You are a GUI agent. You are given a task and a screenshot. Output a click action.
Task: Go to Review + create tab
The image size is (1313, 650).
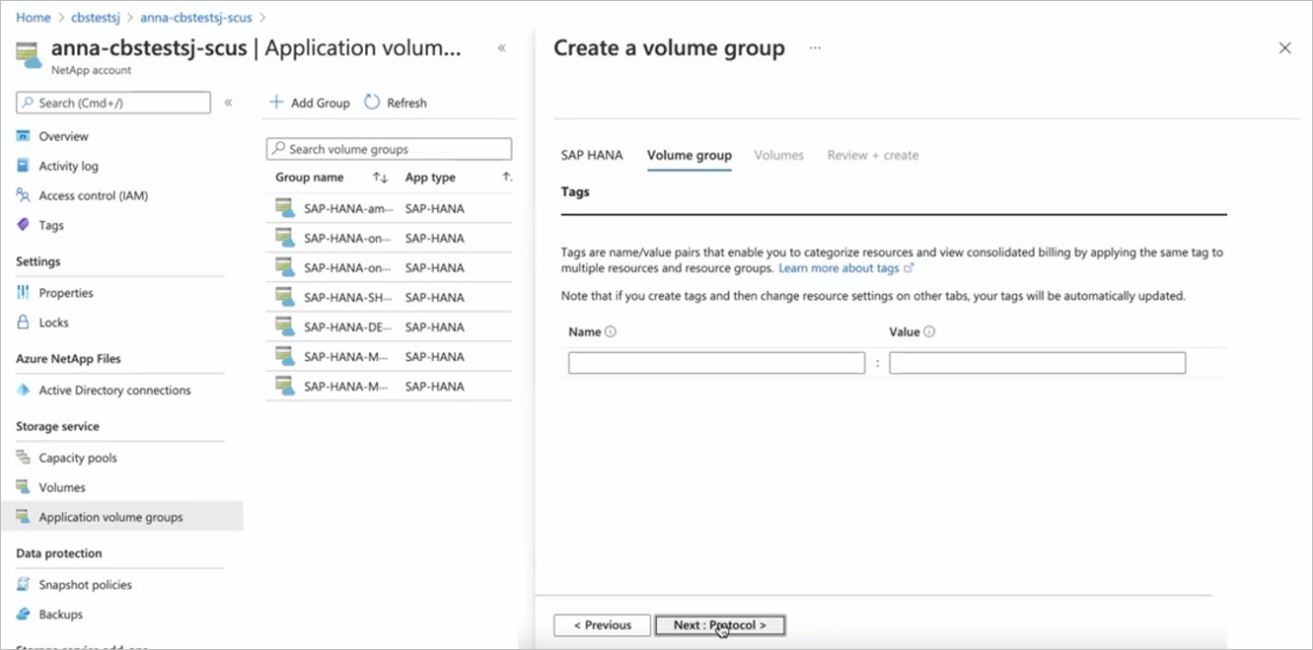click(x=873, y=155)
